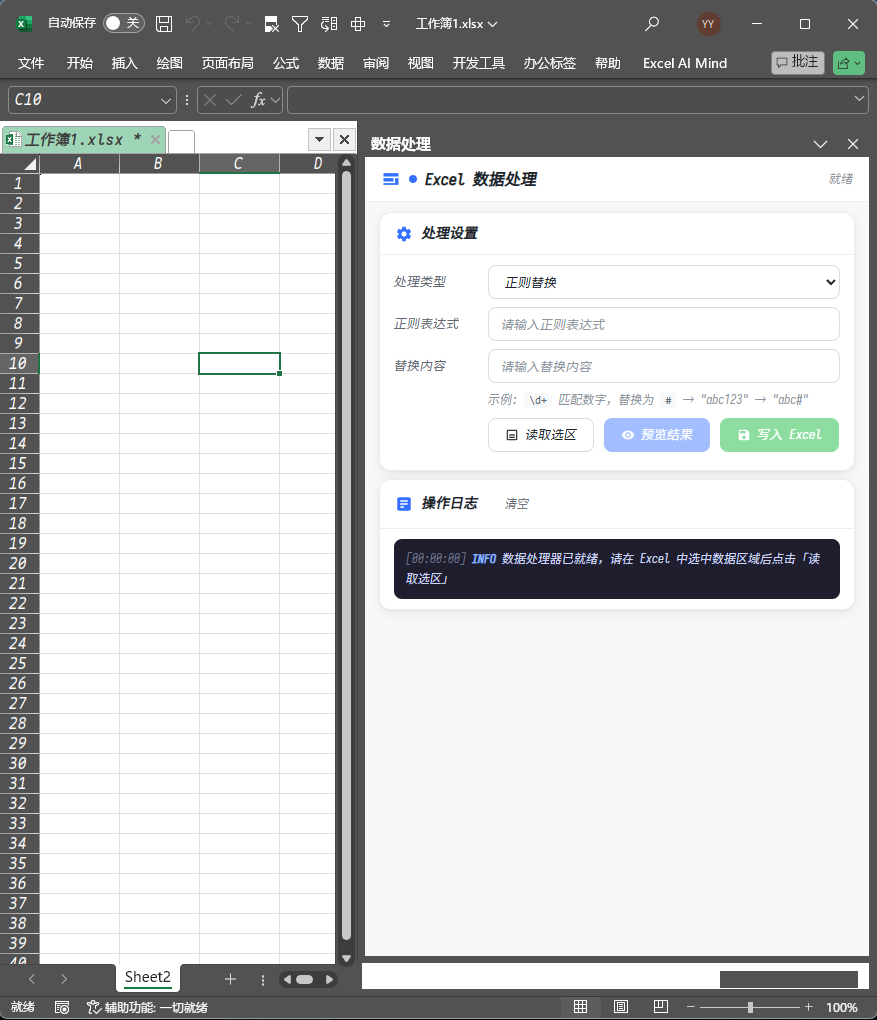Select the Sheet2 sheet tab
The height and width of the screenshot is (1020, 877).
tap(148, 977)
